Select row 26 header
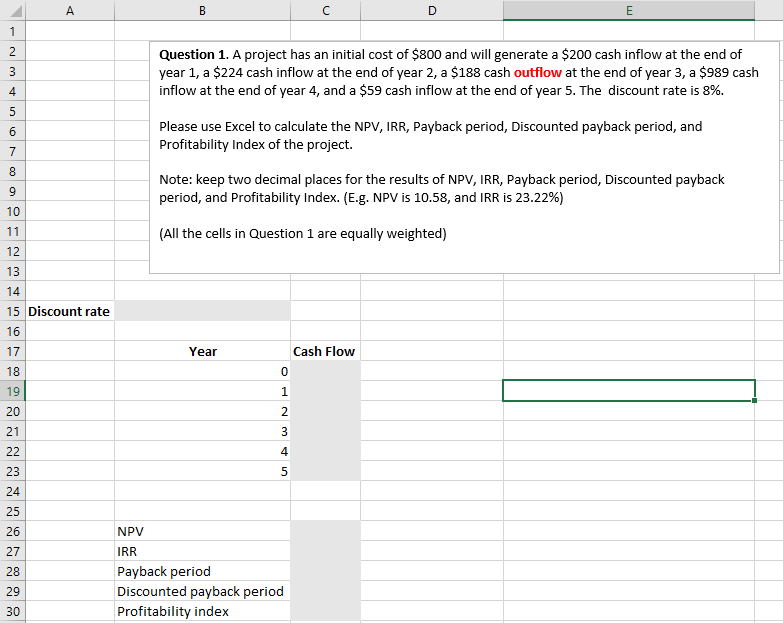 click(12, 531)
